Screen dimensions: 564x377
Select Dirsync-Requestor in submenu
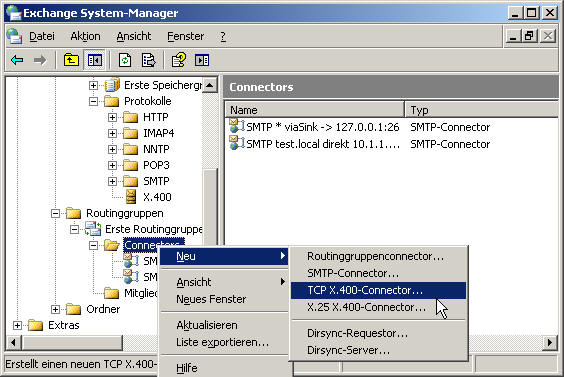378,333
